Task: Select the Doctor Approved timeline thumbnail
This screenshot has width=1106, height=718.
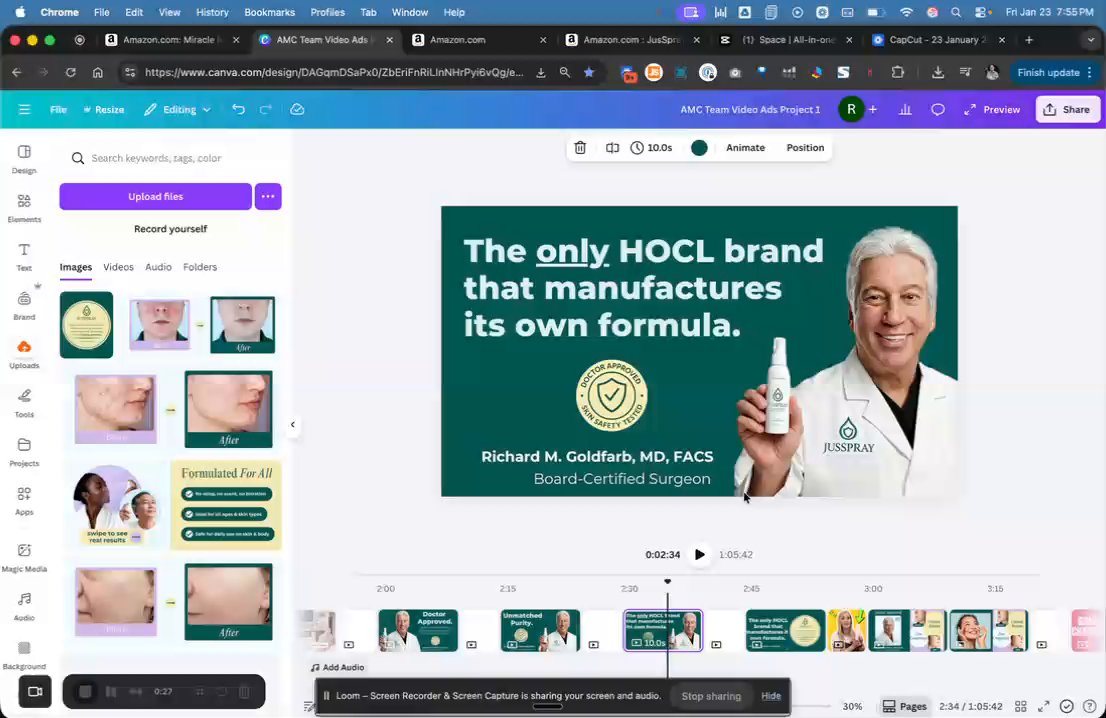Action: pos(418,630)
